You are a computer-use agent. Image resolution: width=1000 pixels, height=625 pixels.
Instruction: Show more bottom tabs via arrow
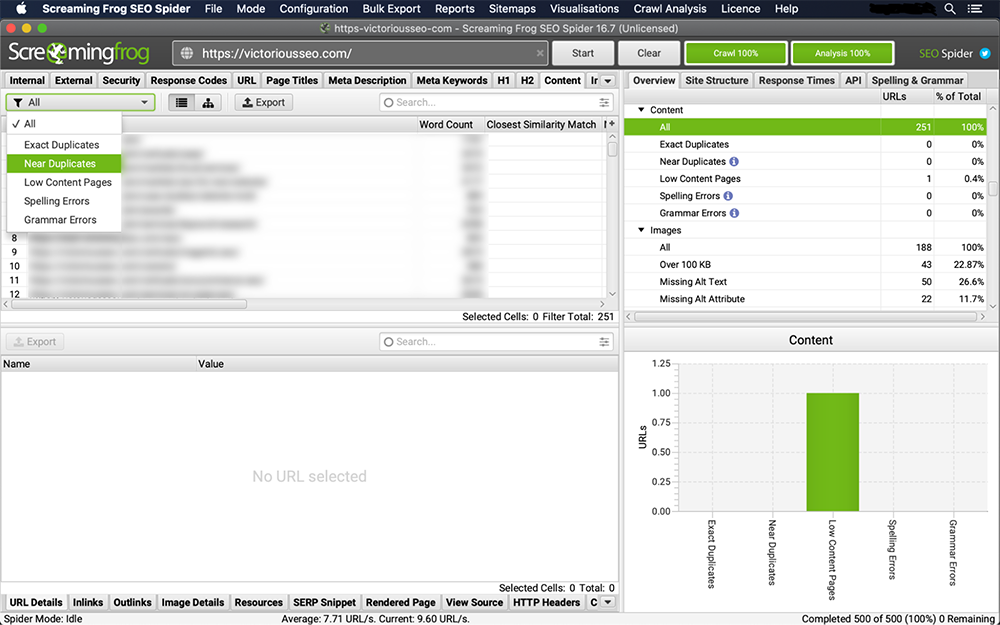pos(608,602)
